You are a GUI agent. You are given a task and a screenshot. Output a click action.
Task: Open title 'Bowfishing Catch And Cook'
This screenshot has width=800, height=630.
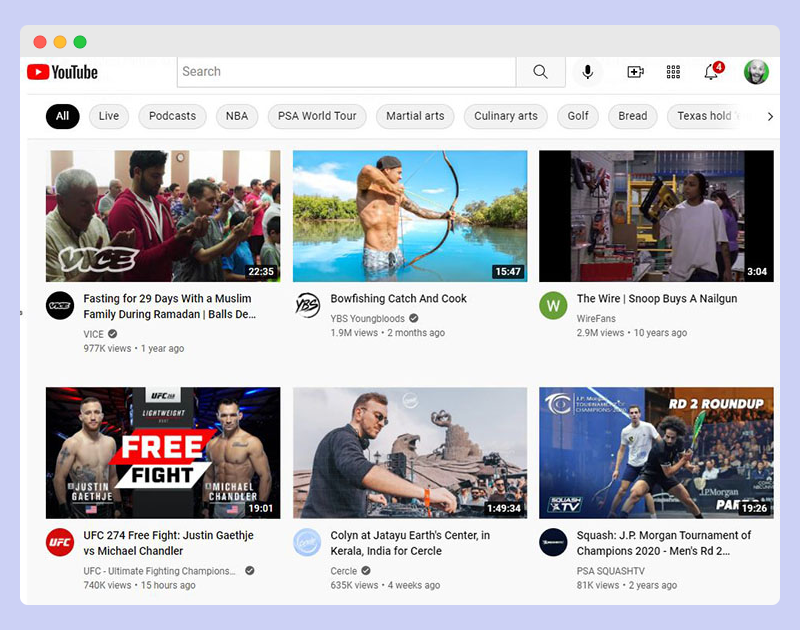[398, 298]
